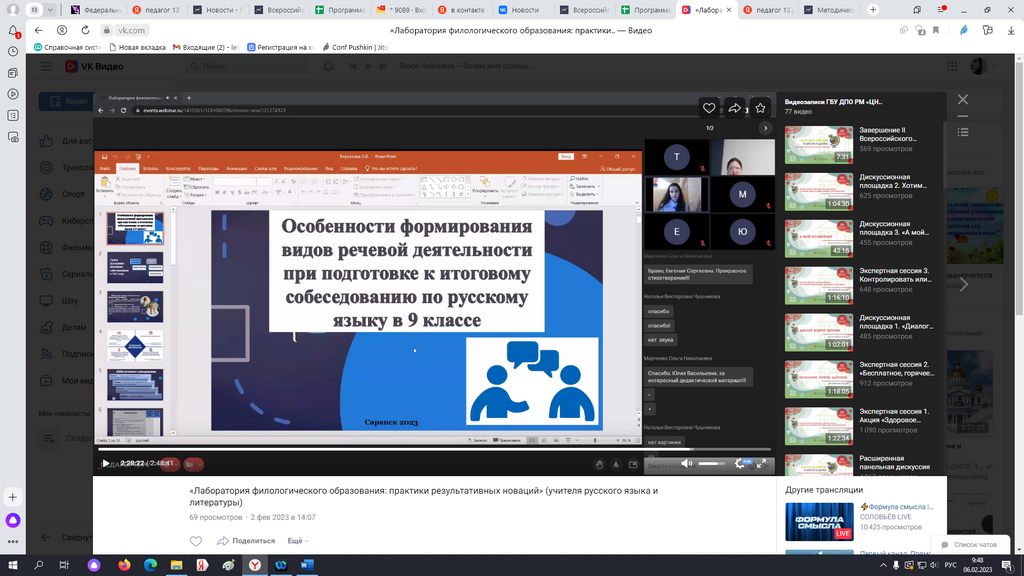Image resolution: width=1024 pixels, height=576 pixels.
Task: Click the 'Поделиться' link below video
Action: point(245,541)
